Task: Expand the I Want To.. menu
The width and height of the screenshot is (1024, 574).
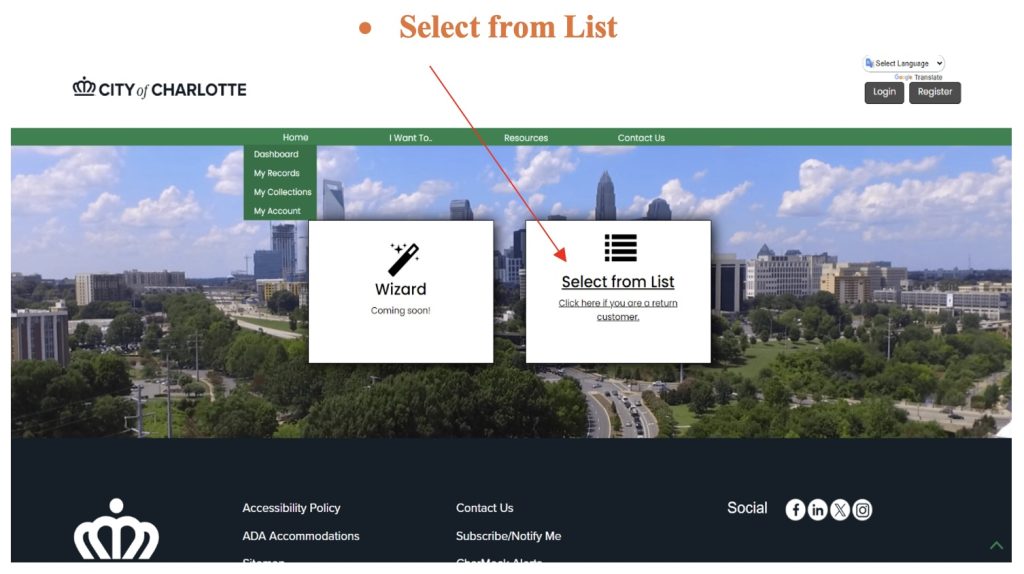Action: coord(411,138)
